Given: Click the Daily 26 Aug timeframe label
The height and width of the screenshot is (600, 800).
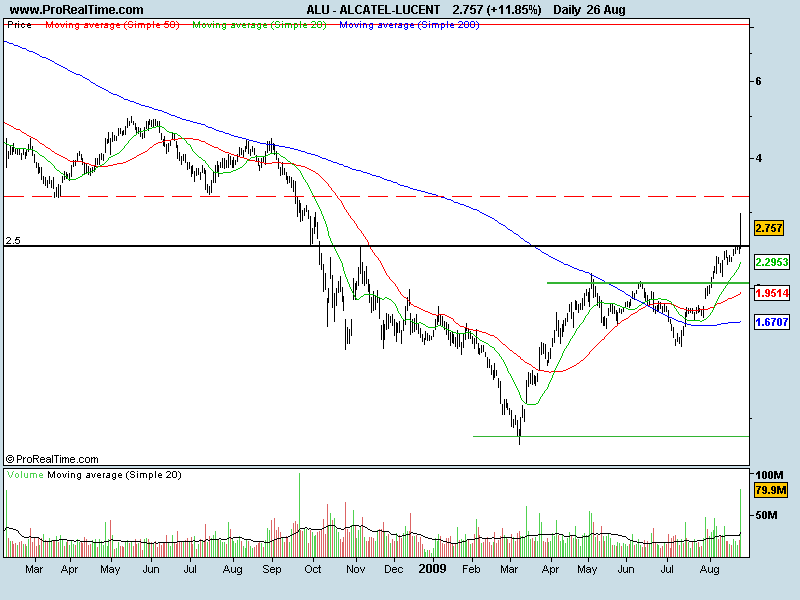Looking at the screenshot, I should click(x=589, y=10).
